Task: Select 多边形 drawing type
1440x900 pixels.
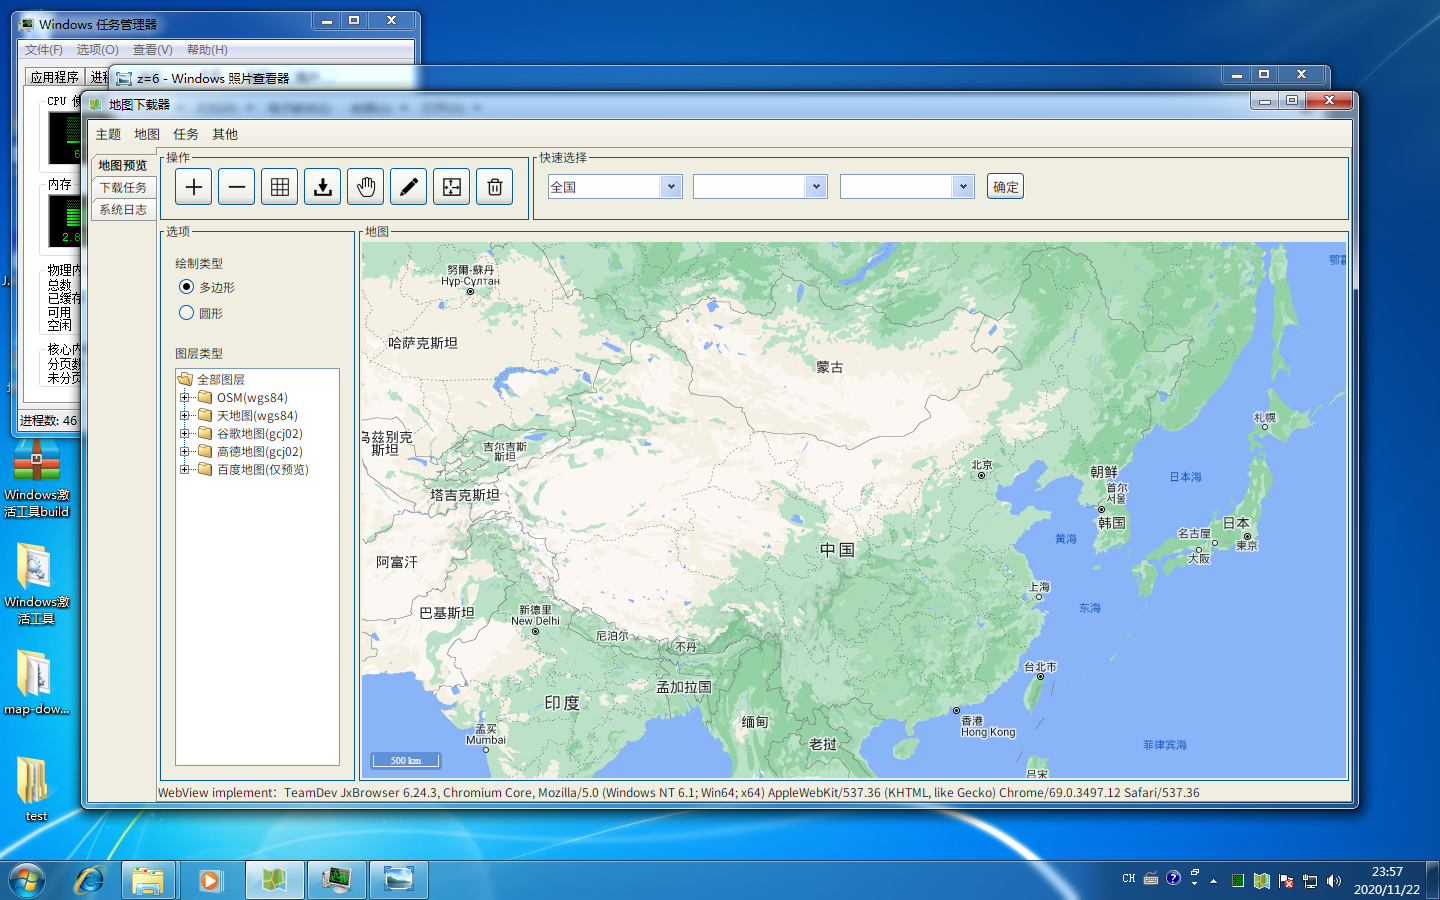Action: point(207,287)
